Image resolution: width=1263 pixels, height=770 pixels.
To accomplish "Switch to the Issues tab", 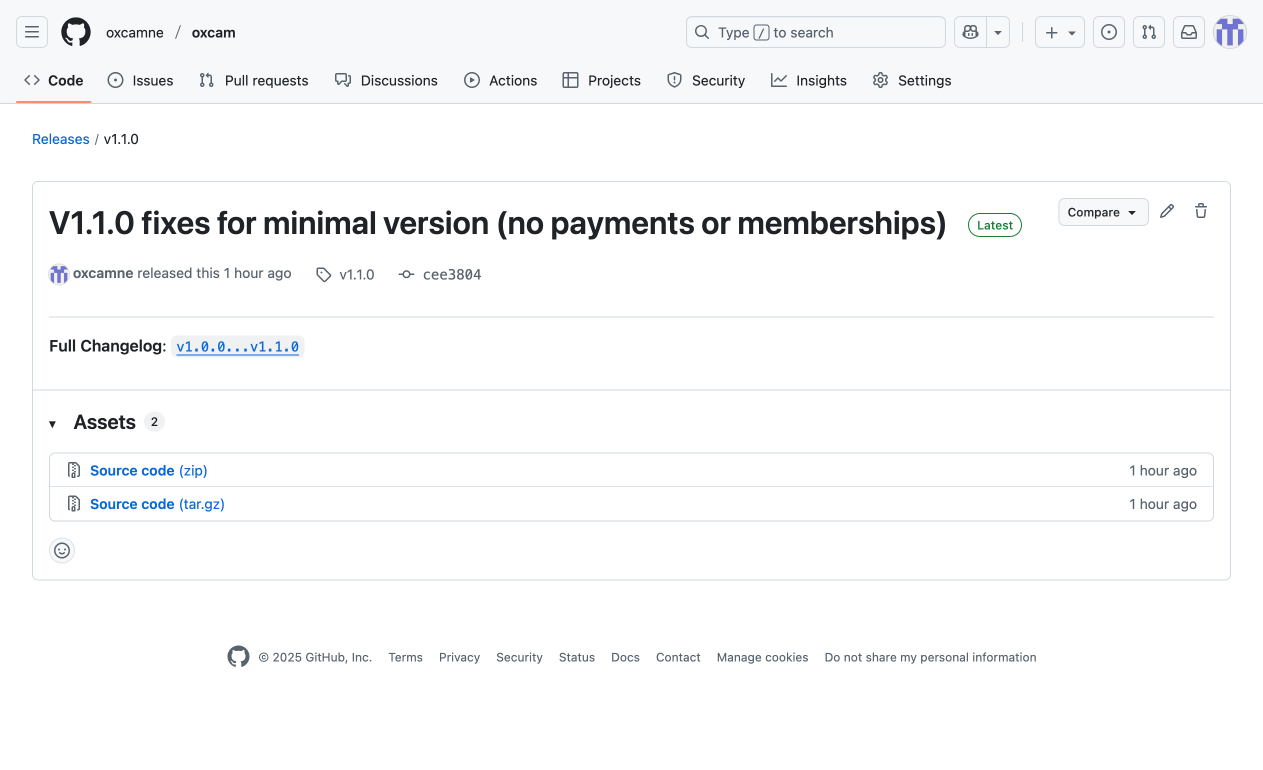I will click(141, 80).
